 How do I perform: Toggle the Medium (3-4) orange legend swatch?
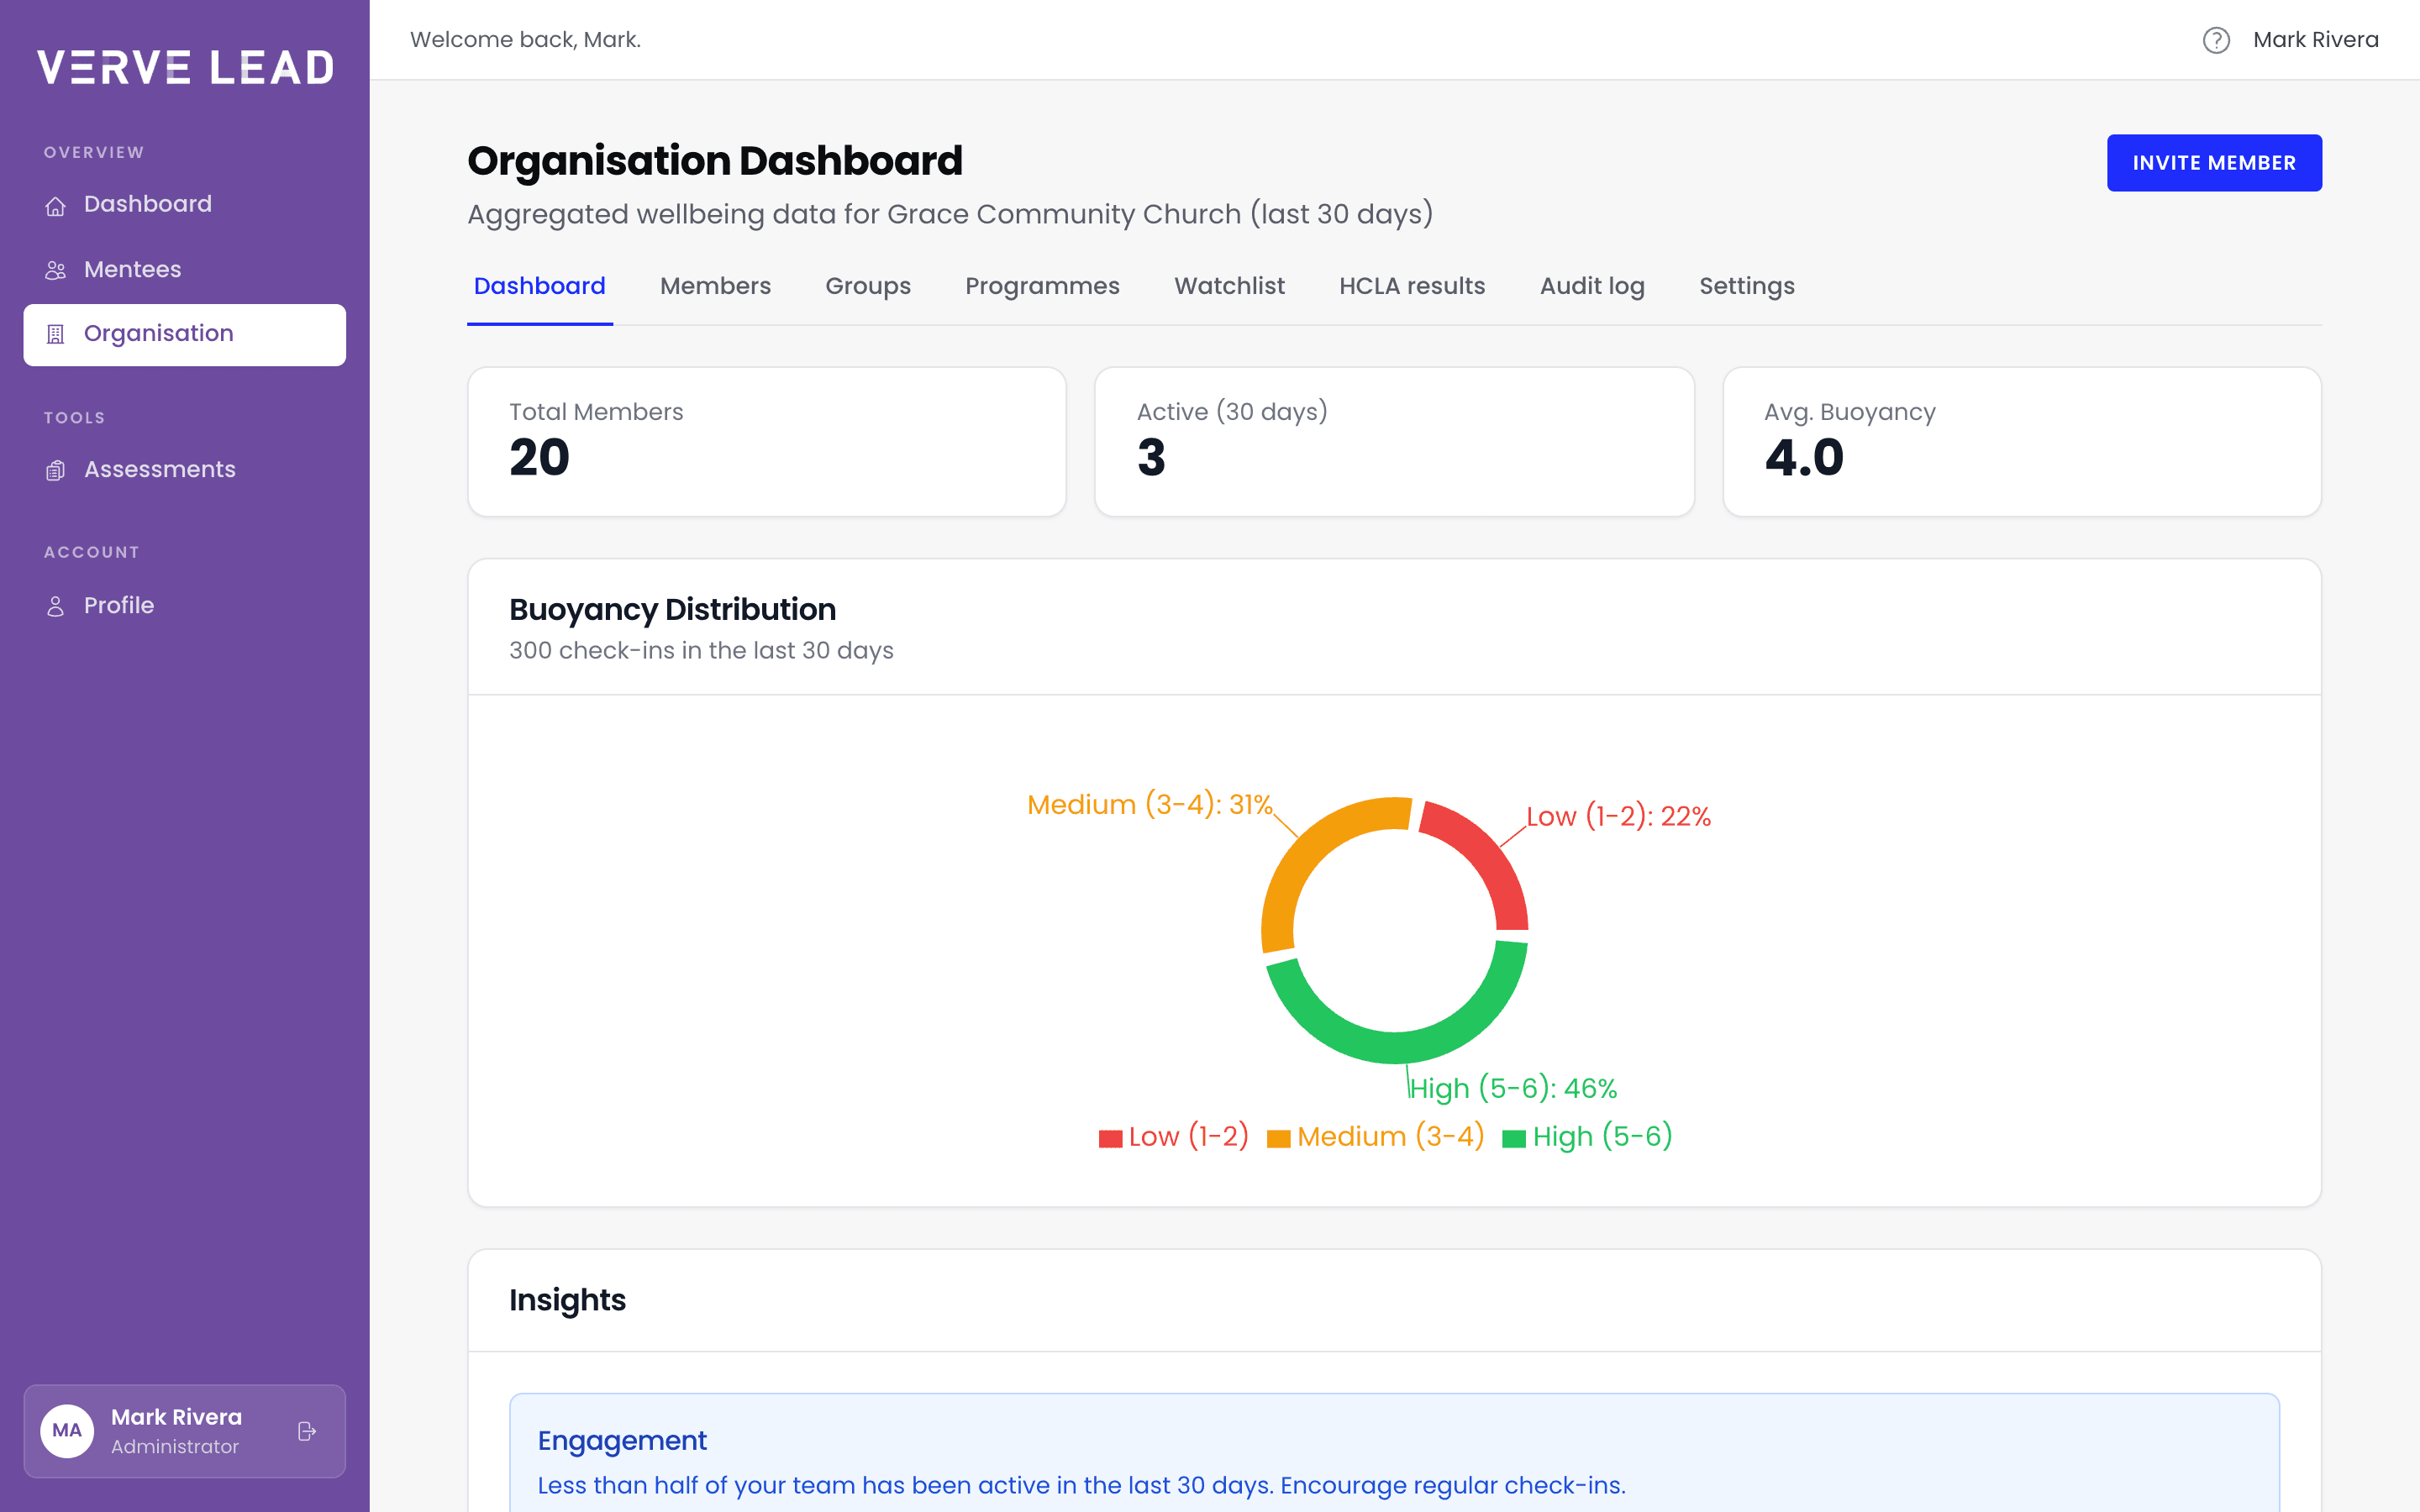coord(1278,1138)
